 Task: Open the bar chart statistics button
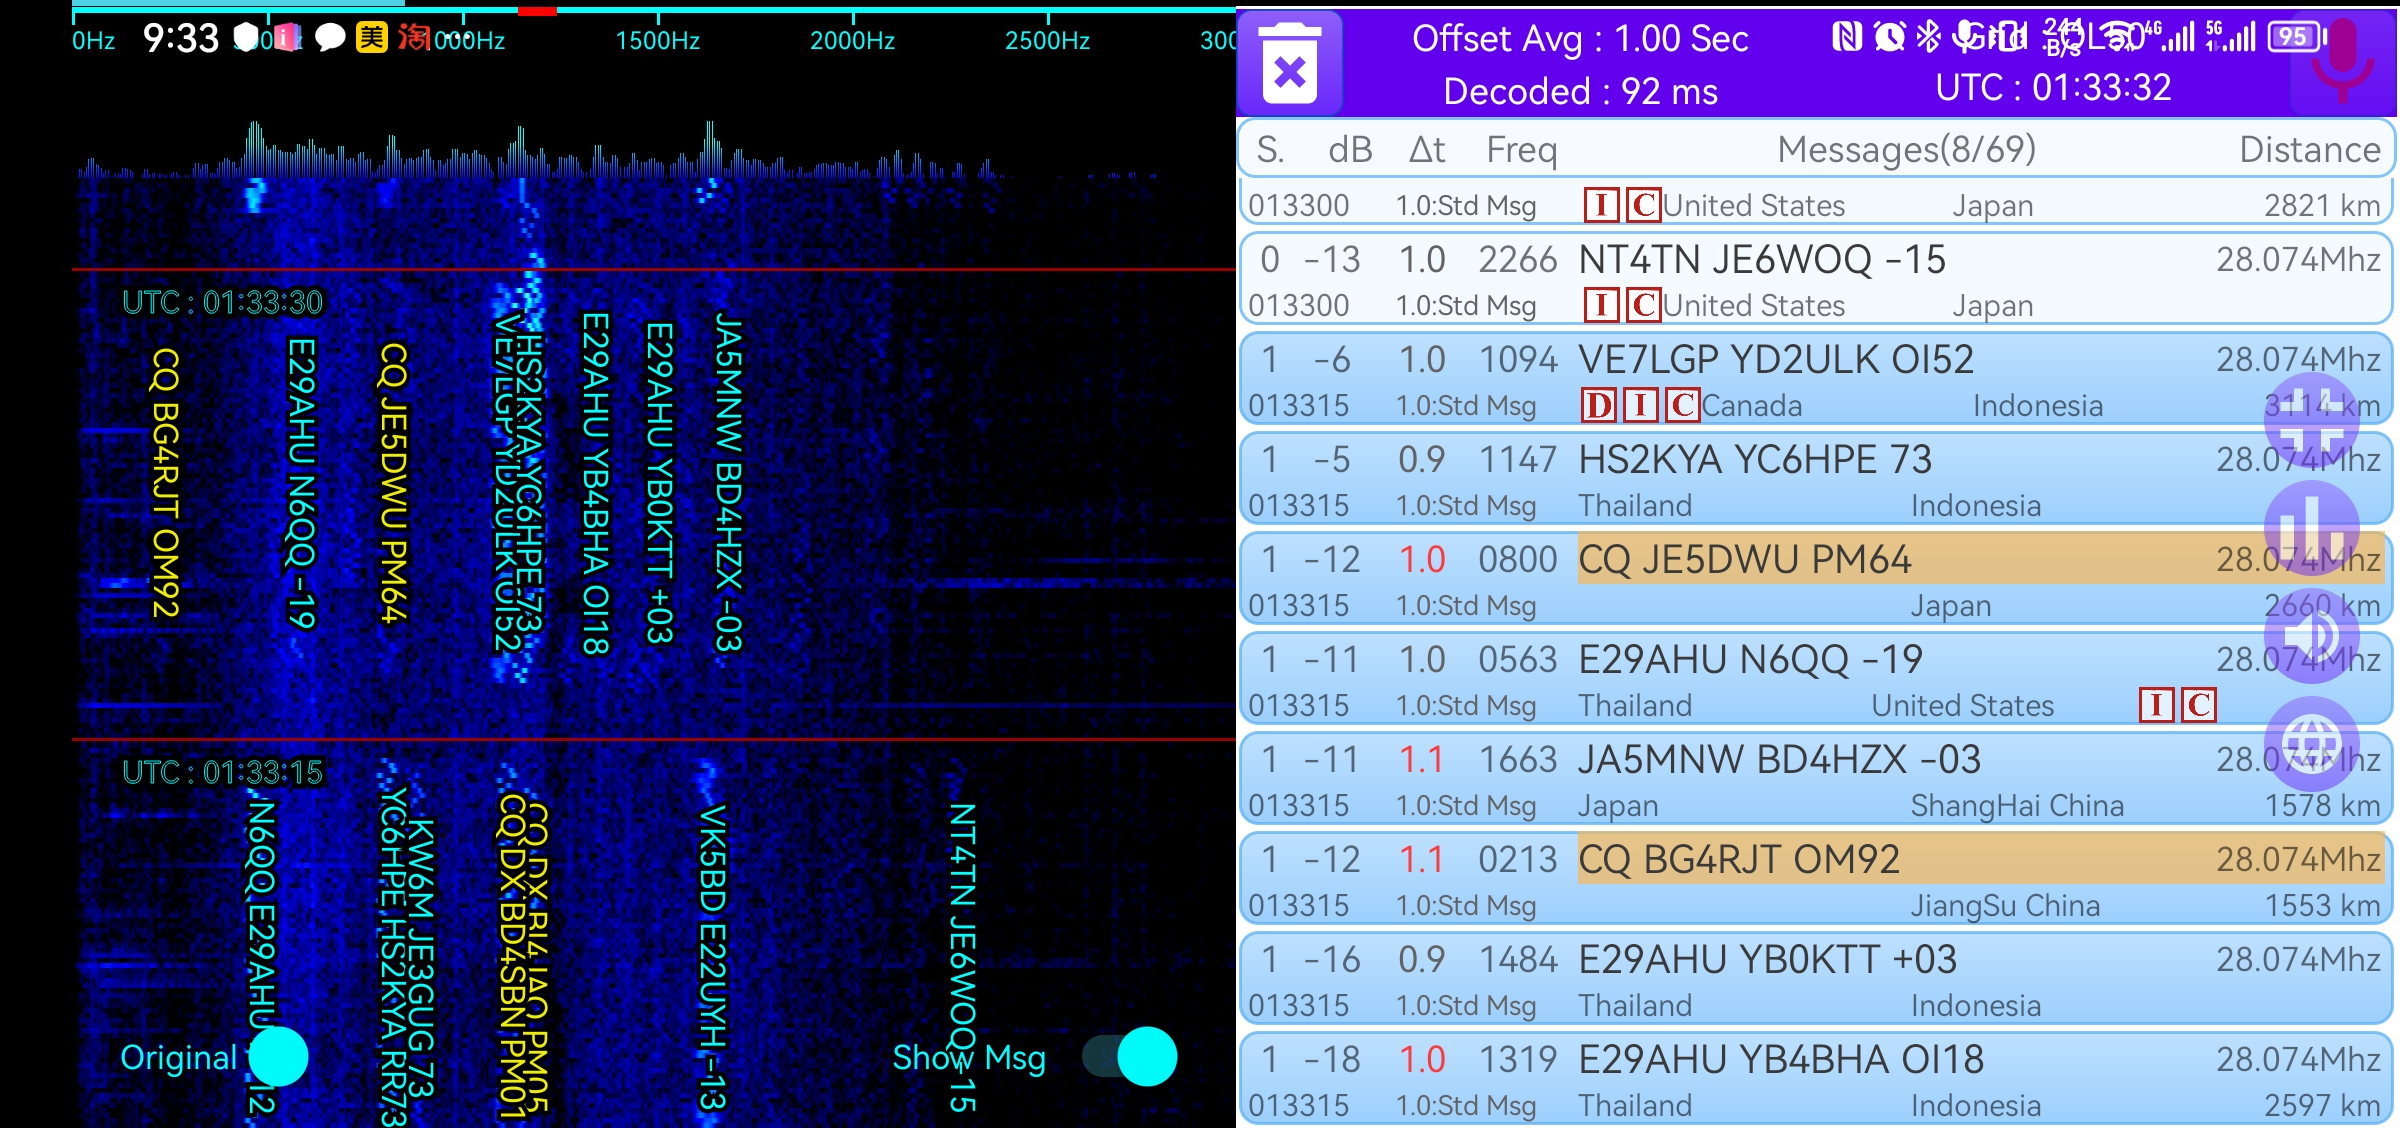(x=2311, y=527)
